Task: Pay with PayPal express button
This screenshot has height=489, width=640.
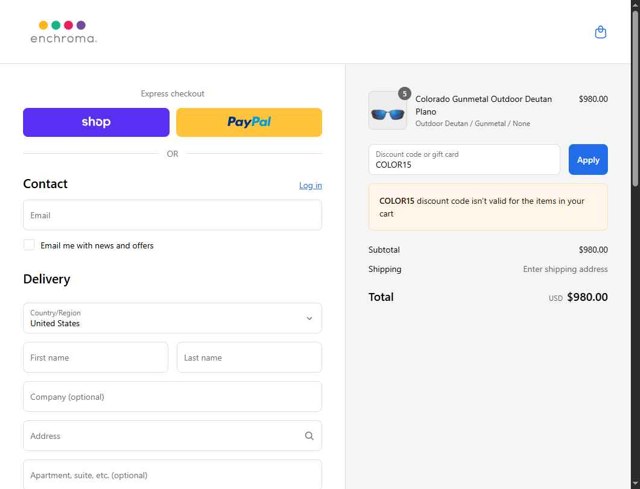Action: tap(249, 122)
